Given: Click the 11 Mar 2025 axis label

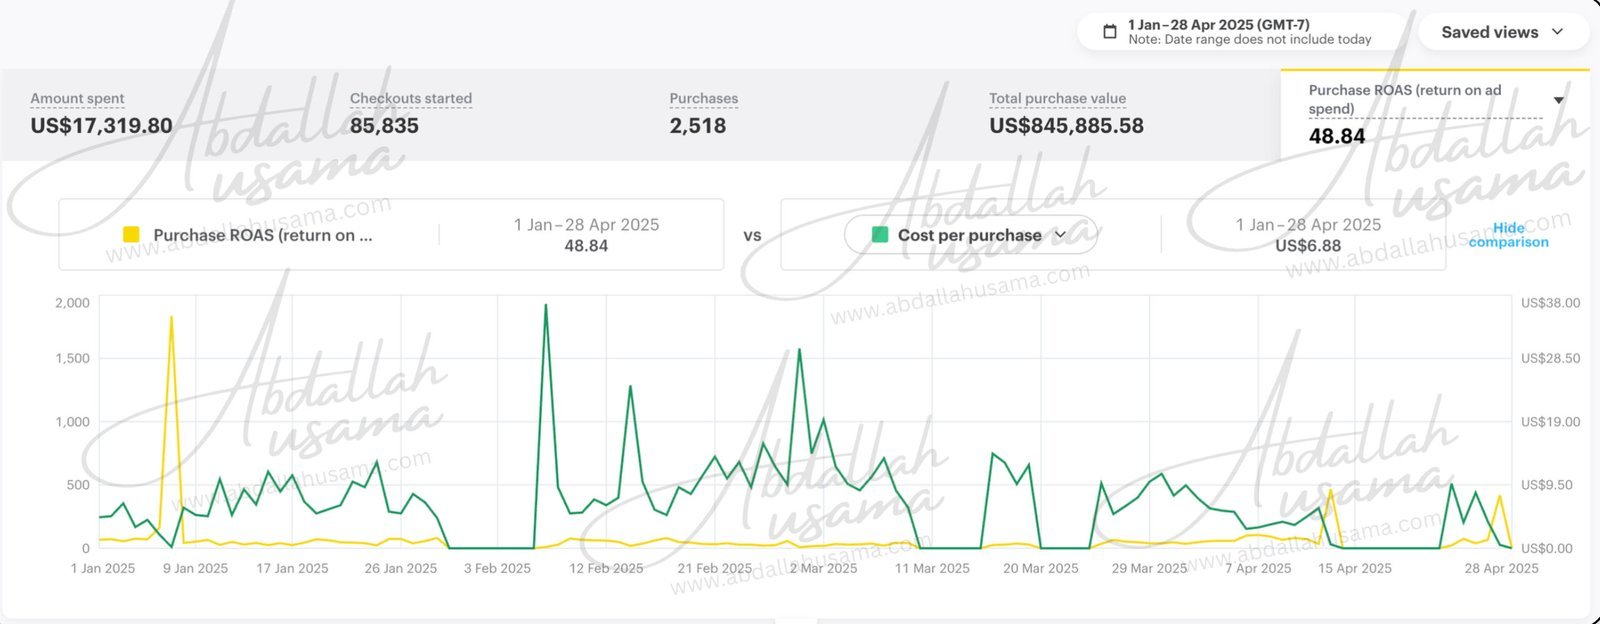Looking at the screenshot, I should pos(932,568).
